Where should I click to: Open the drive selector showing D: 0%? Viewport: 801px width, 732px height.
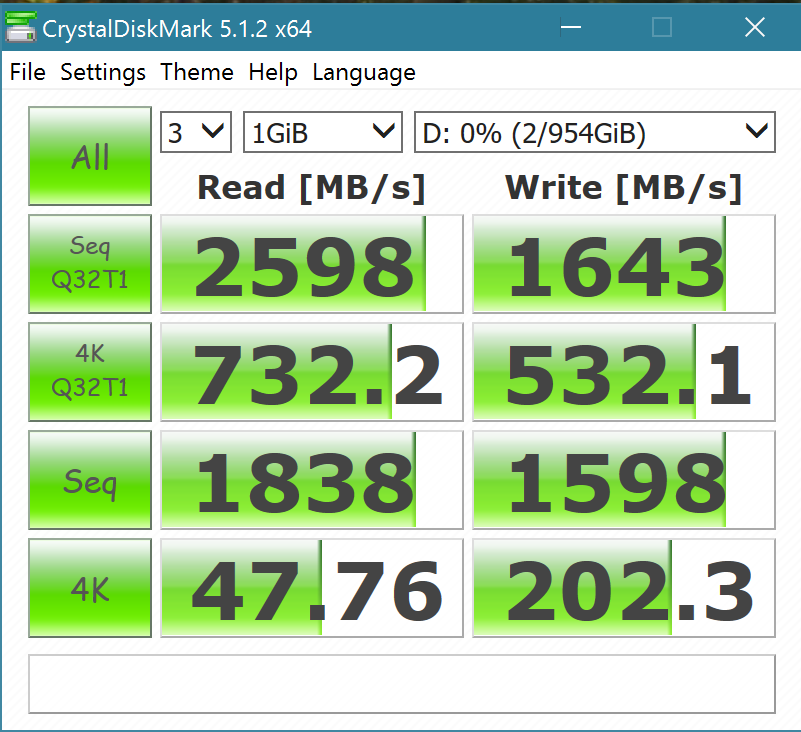click(594, 132)
